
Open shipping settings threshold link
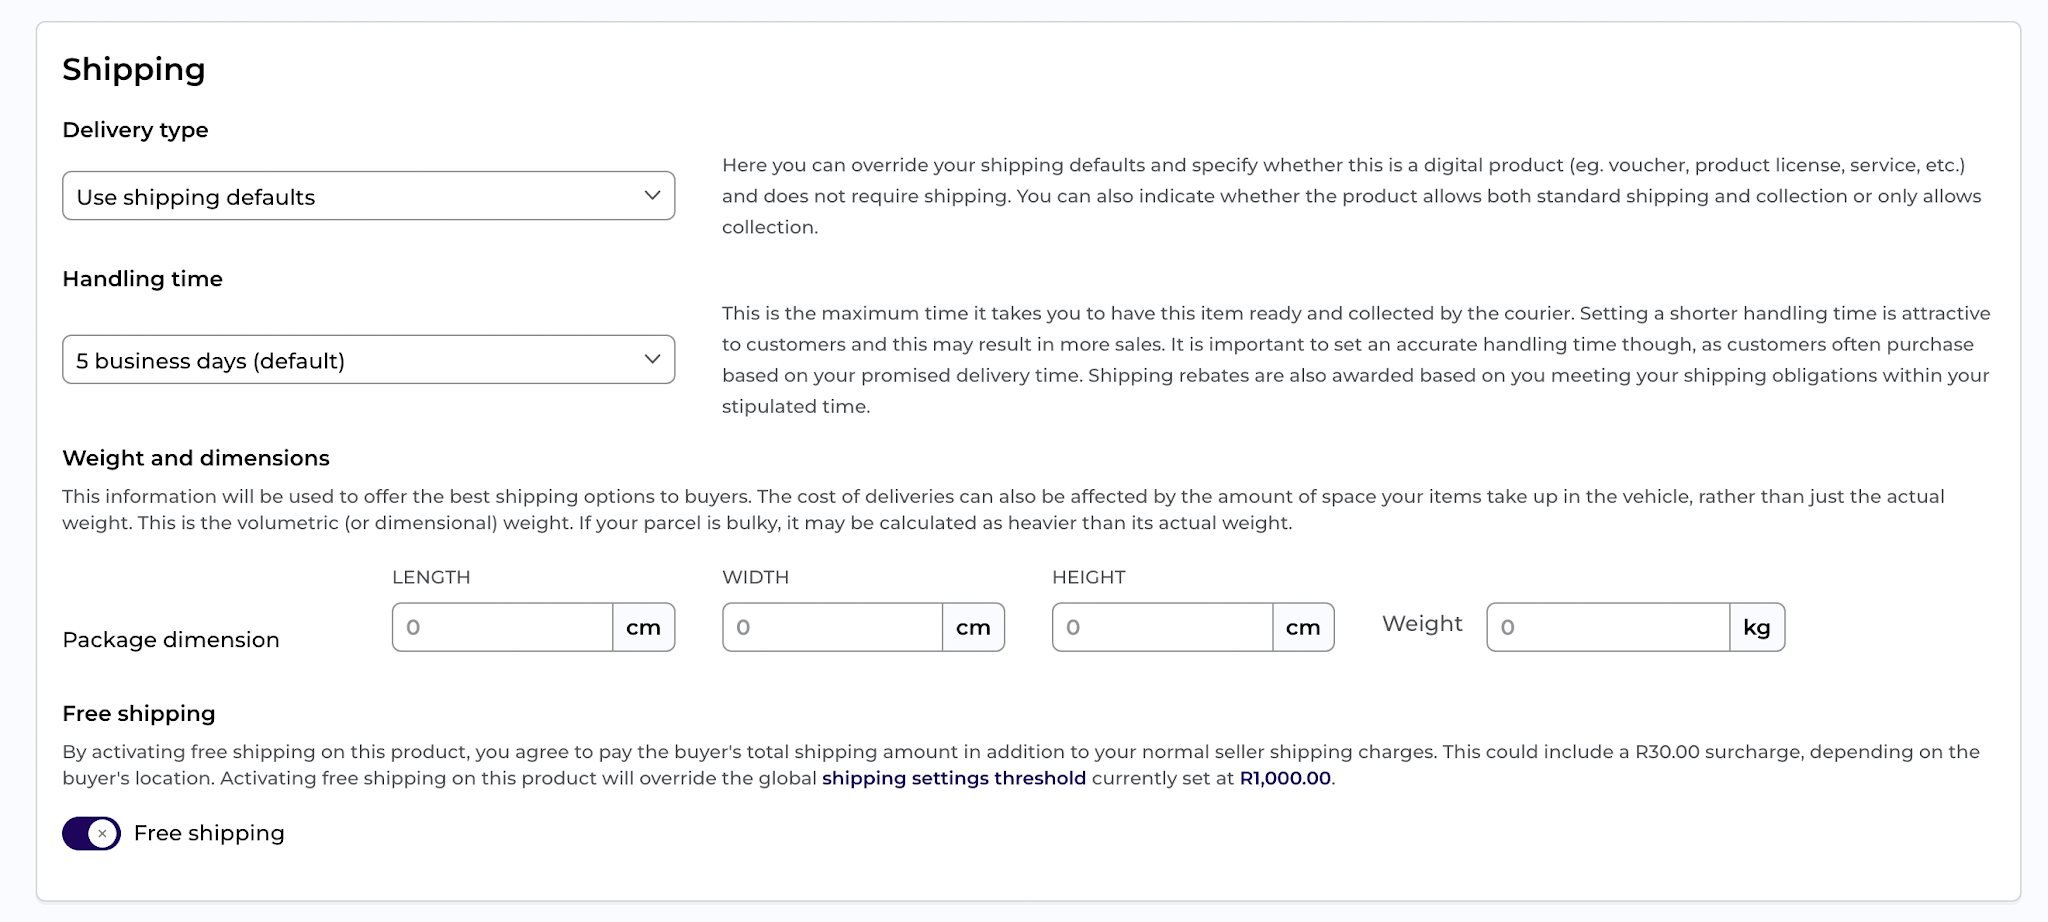(954, 778)
